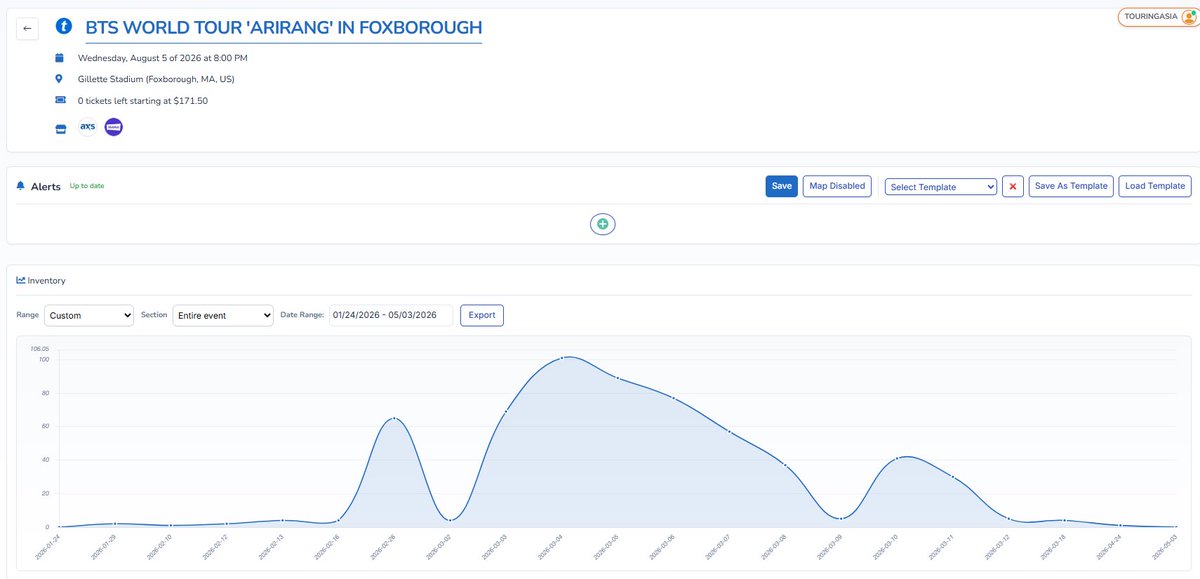The image size is (1200, 579).
Task: Click the Inventory chart icon
Action: [21, 281]
